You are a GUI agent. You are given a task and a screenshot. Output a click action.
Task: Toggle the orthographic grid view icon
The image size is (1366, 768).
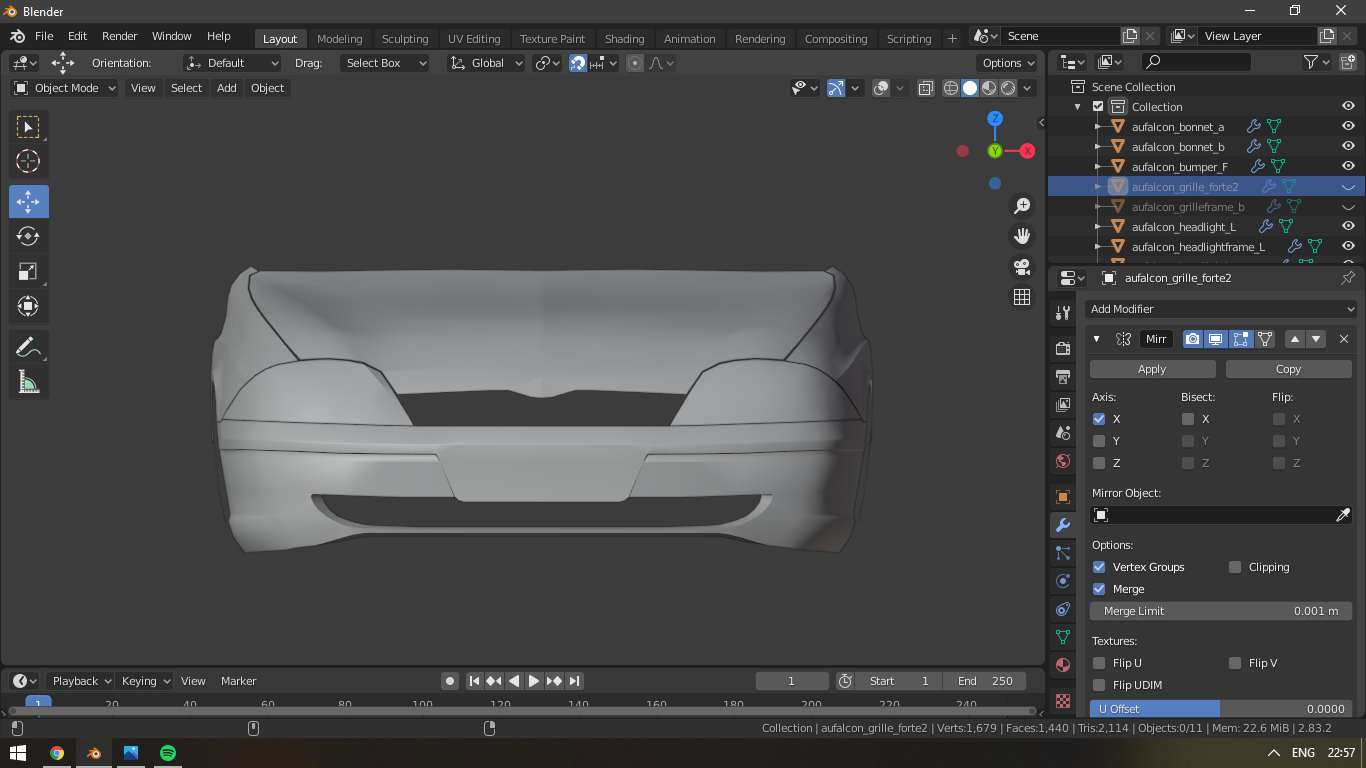1022,297
